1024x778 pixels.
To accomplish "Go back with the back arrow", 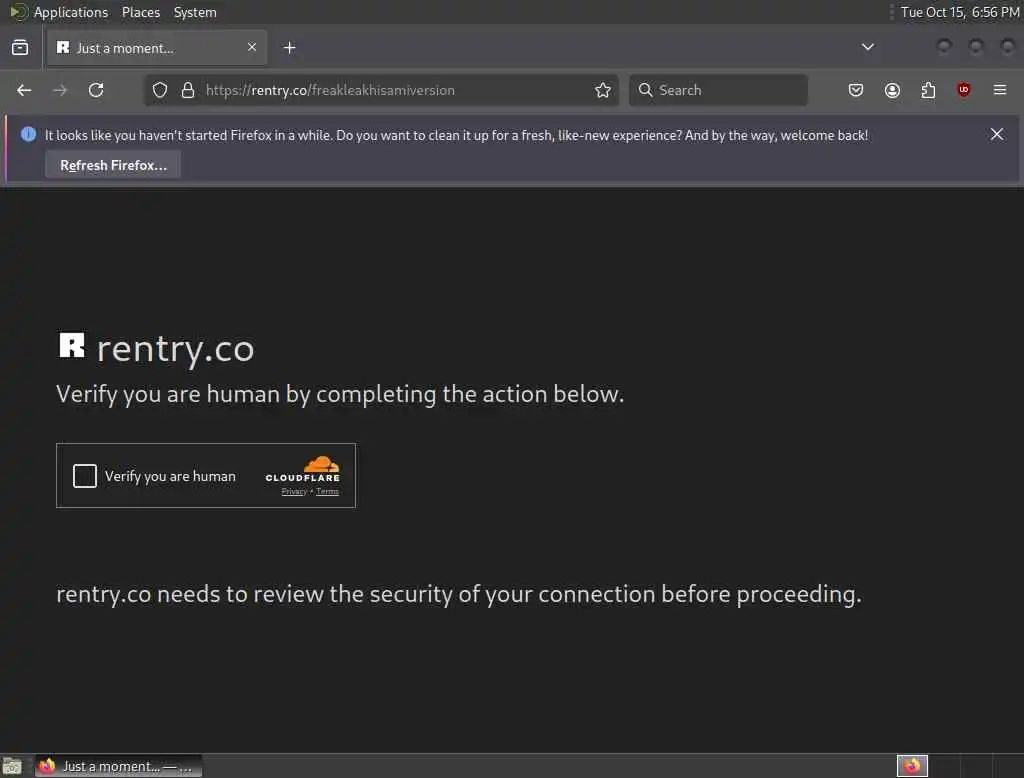I will point(24,90).
